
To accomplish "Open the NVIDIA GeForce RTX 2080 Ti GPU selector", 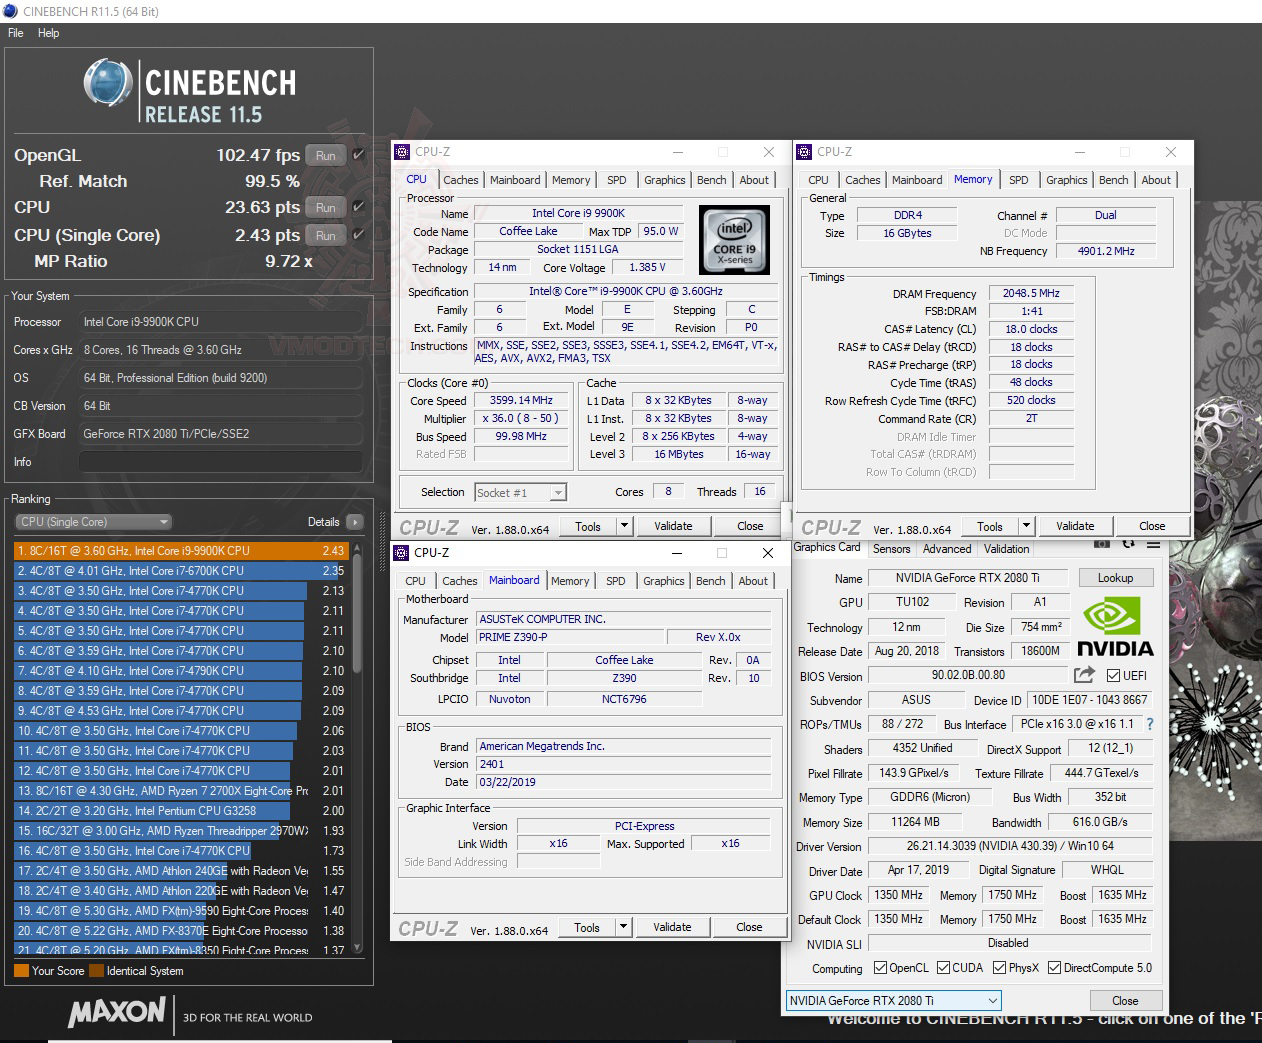I will [x=893, y=1000].
